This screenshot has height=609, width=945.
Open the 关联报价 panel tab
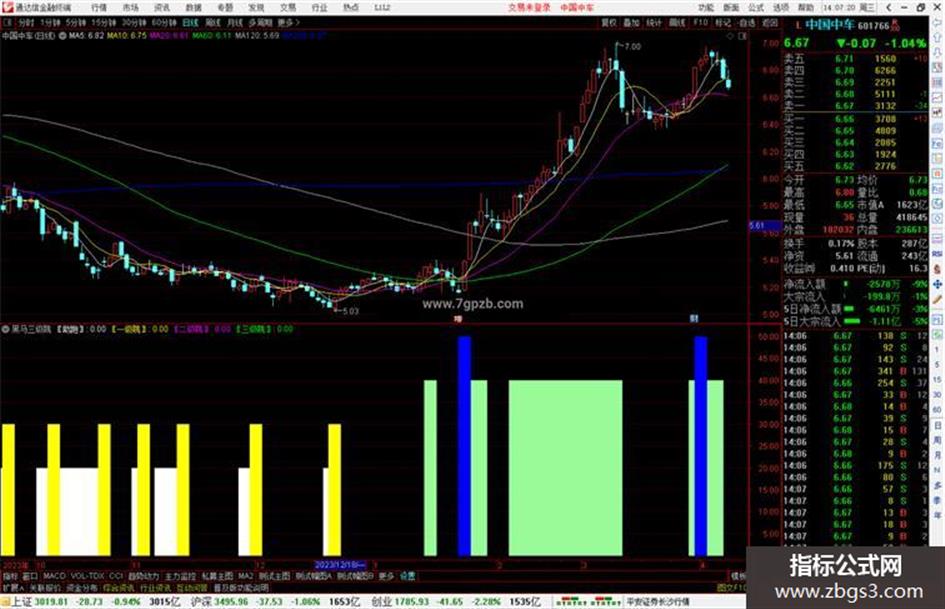(45, 587)
